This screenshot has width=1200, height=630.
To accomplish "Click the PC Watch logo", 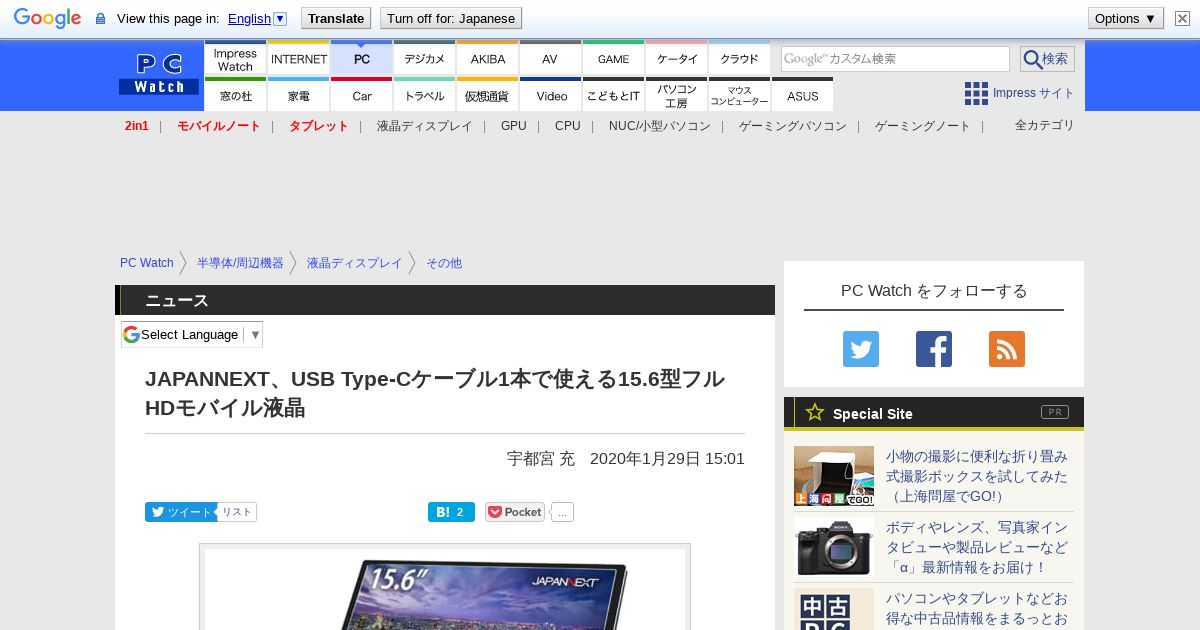I will [x=159, y=75].
